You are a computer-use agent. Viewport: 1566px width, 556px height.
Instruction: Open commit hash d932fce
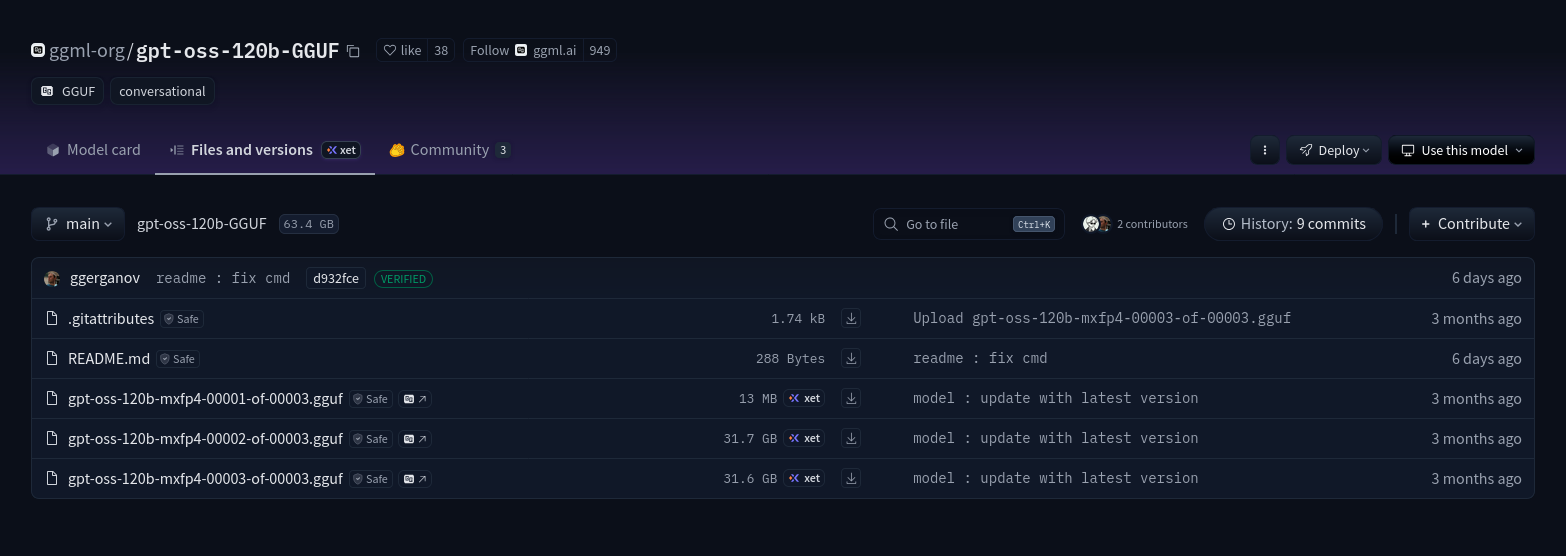[336, 278]
